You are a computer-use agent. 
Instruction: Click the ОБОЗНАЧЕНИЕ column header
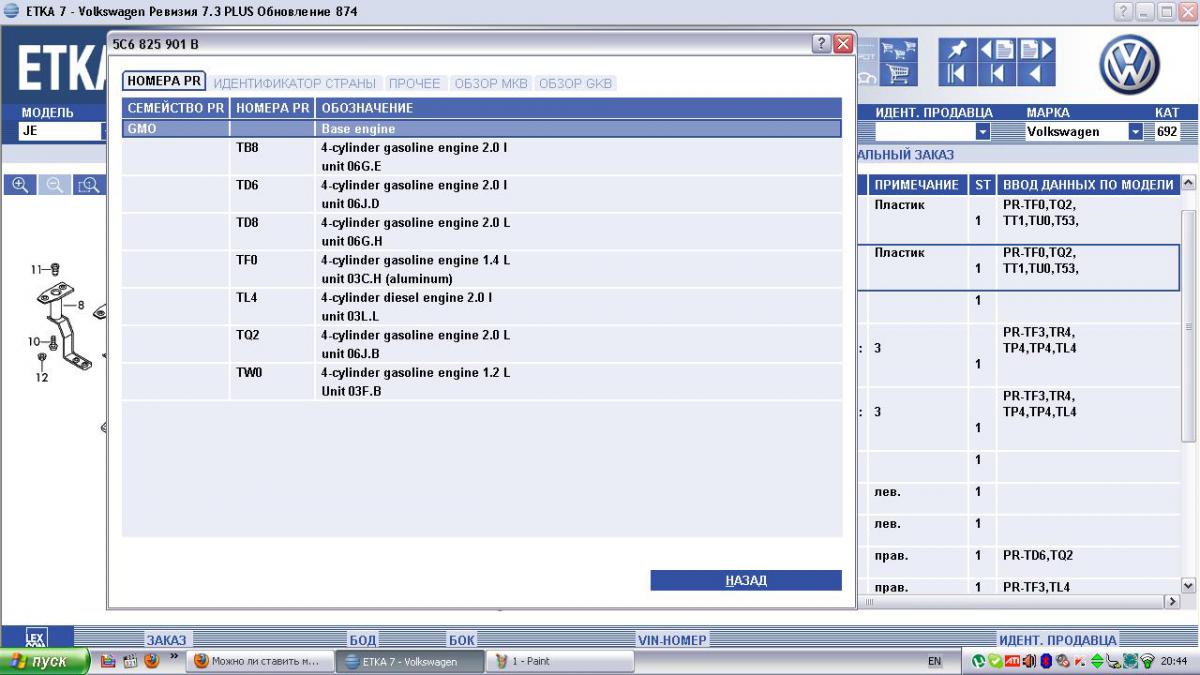click(x=578, y=108)
